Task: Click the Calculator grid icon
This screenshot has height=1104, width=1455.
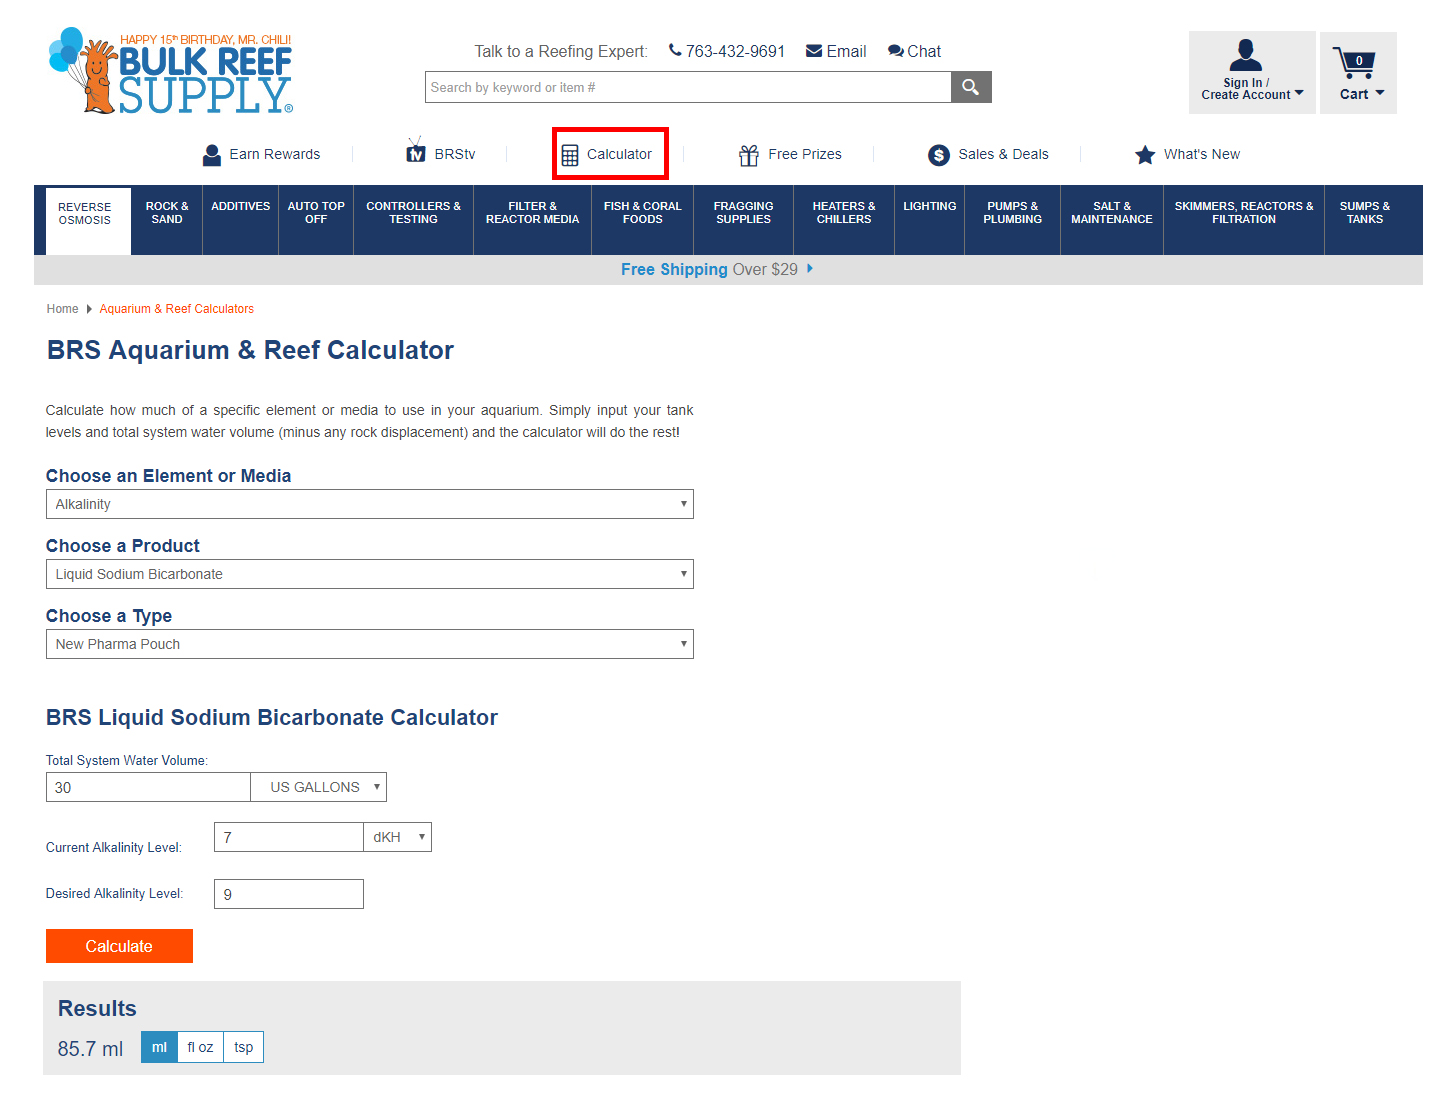Action: (570, 155)
